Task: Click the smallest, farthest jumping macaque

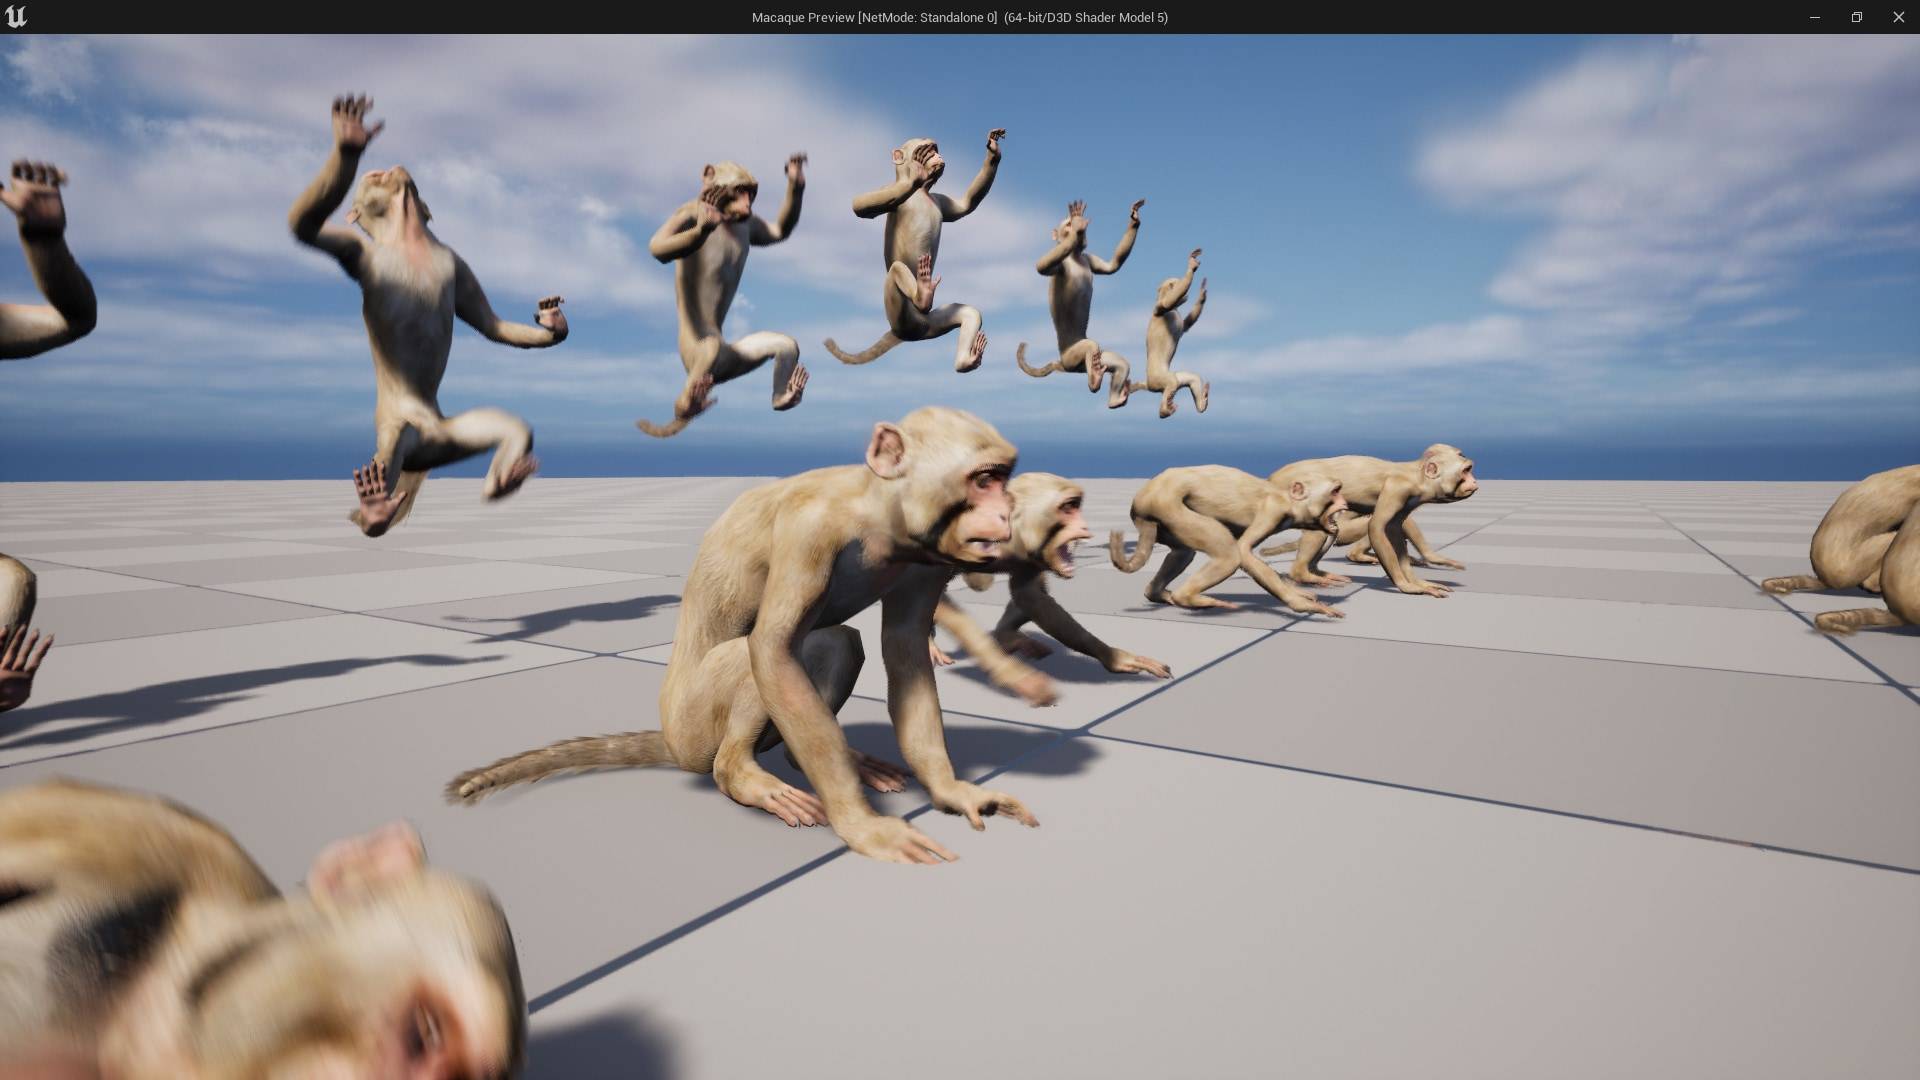Action: click(x=1168, y=340)
